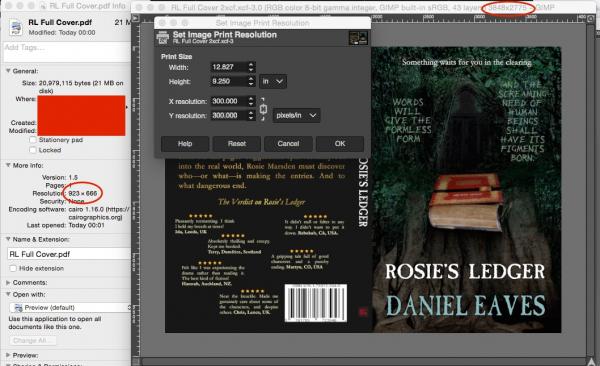The image size is (600, 366).
Task: Click the image thumbnail in dialog header
Action: 358,38
